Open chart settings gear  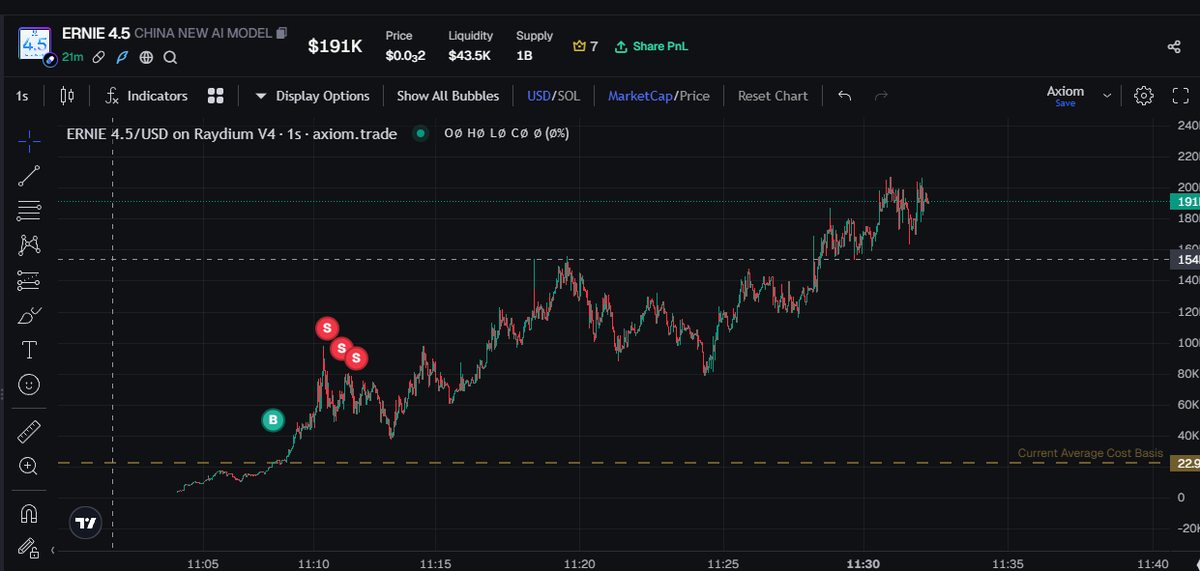tap(1144, 96)
